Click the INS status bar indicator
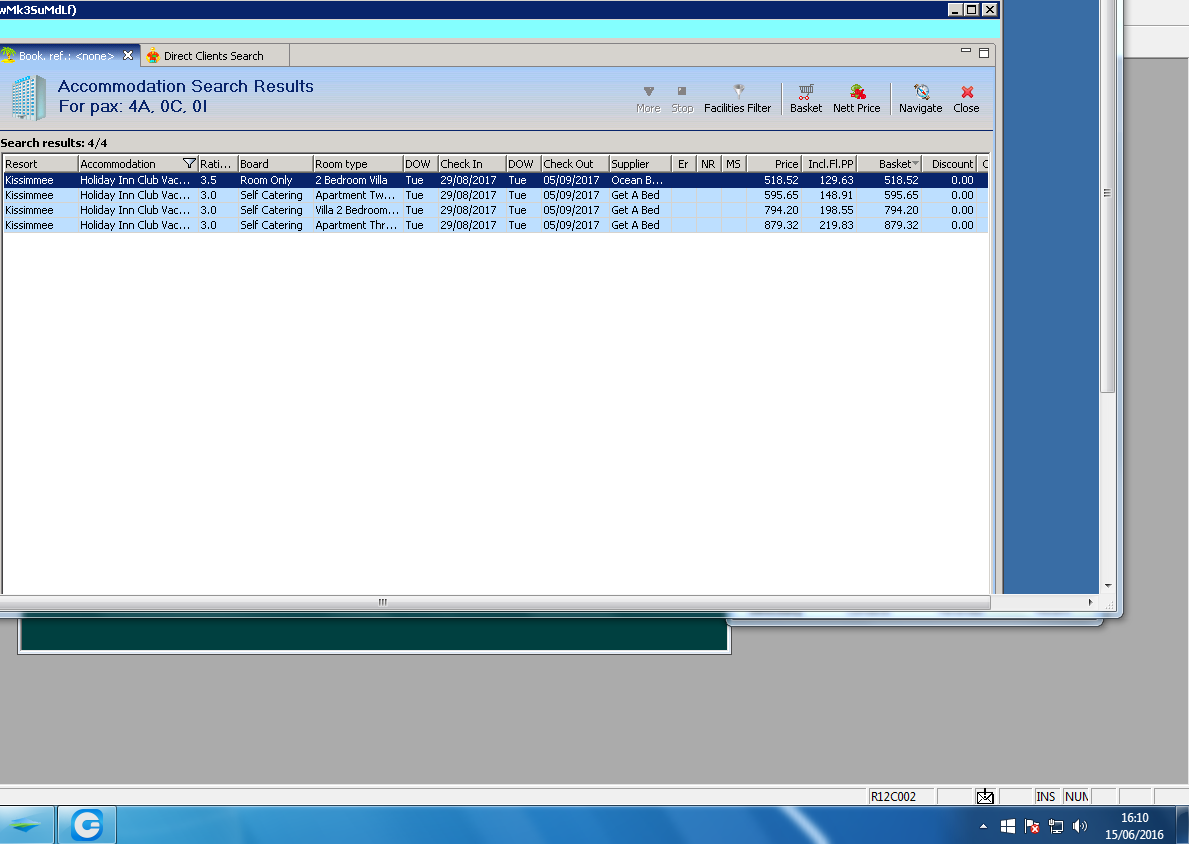The height and width of the screenshot is (844, 1189). tap(1046, 796)
